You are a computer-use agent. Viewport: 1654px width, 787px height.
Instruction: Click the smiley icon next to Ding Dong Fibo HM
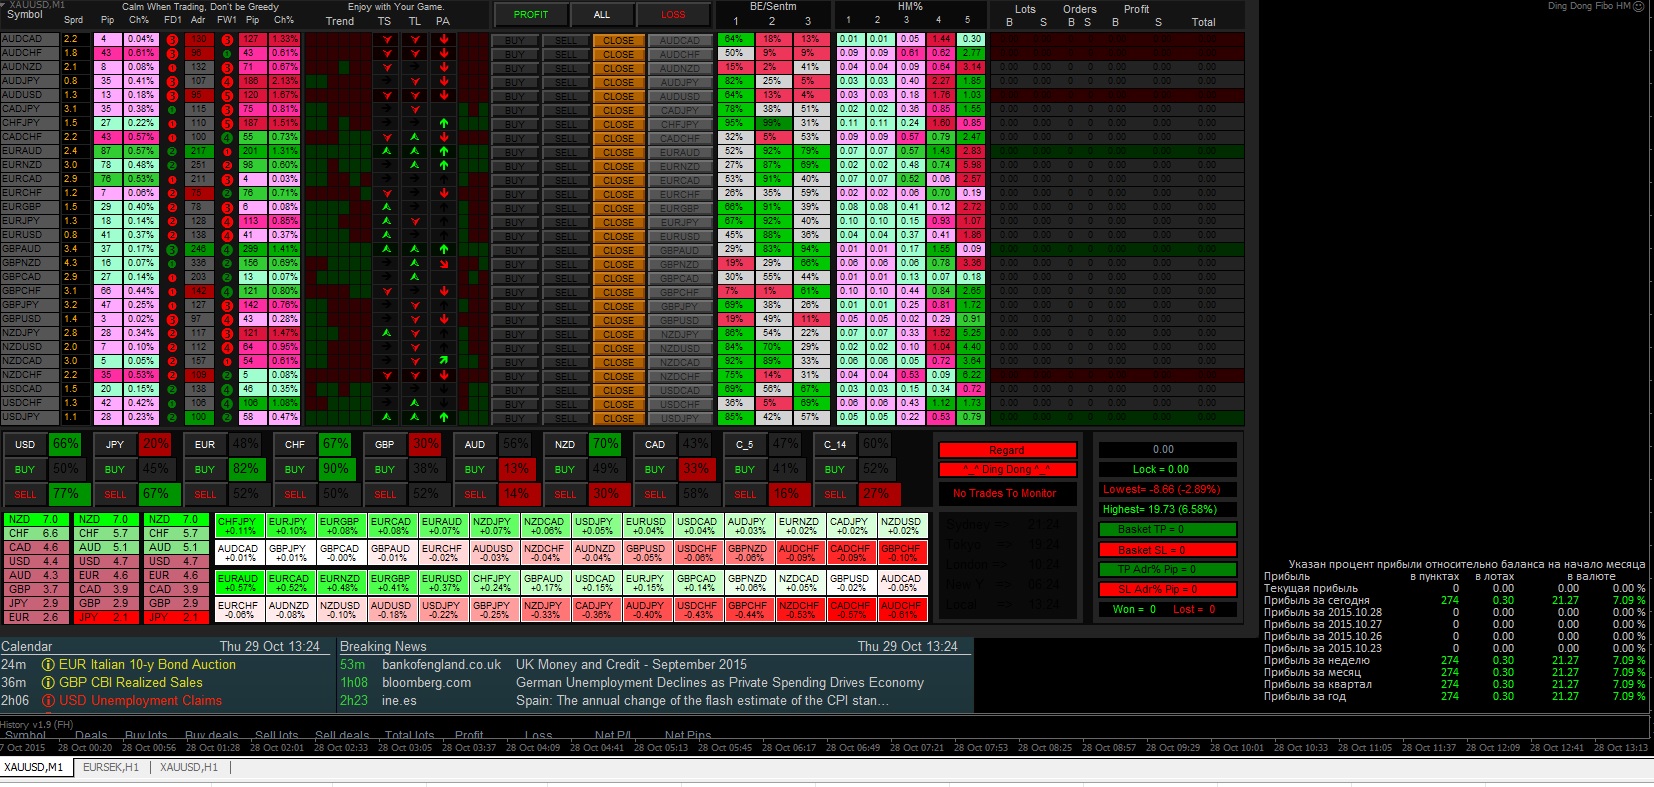tap(1638, 6)
